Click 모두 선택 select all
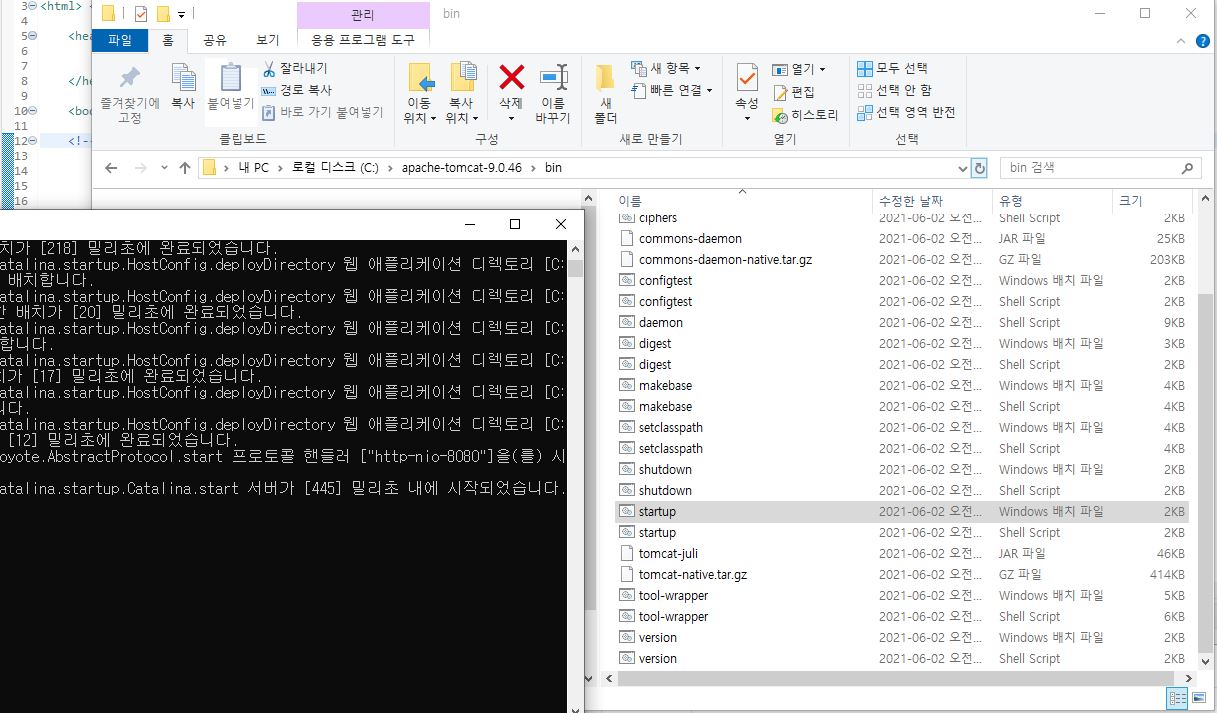1217x713 pixels. pos(893,68)
